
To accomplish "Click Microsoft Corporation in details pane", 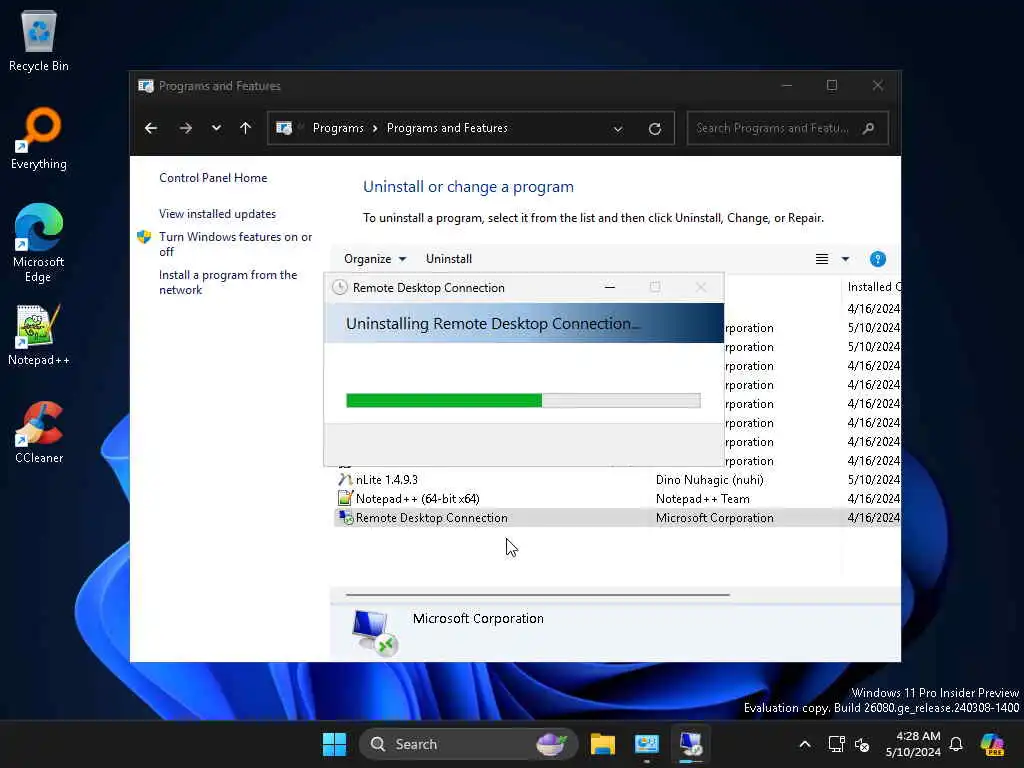I will [x=478, y=618].
